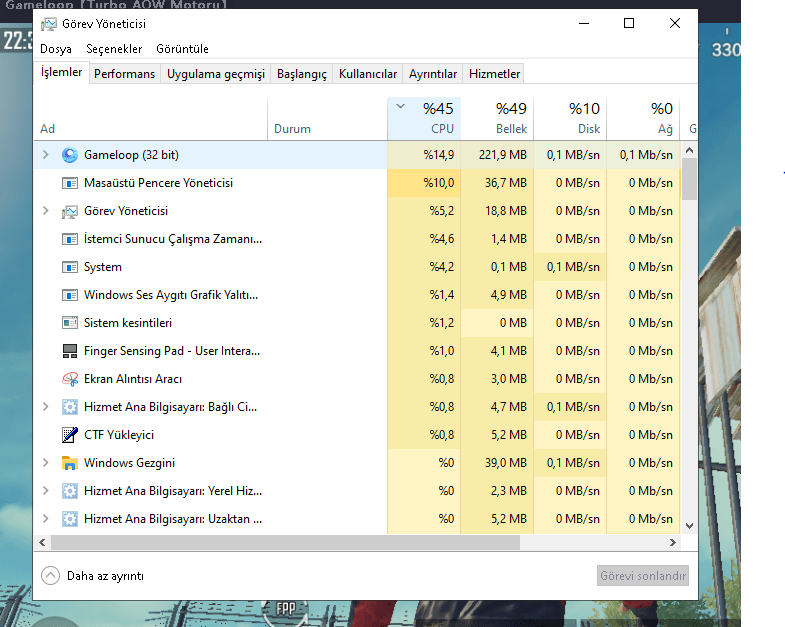Open the Dosya menu

(x=56, y=49)
